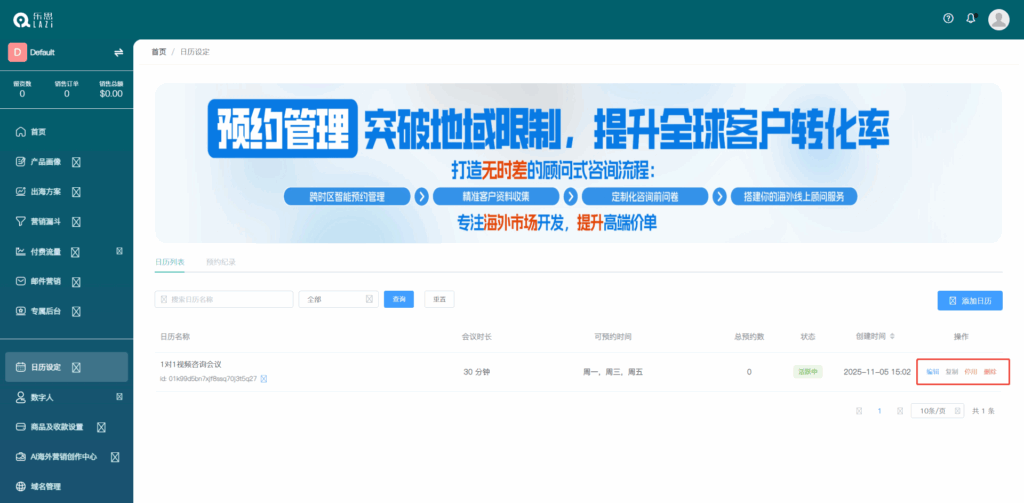Image resolution: width=1024 pixels, height=503 pixels.
Task: Click the 首页 home icon in sidebar
Action: pos(20,132)
